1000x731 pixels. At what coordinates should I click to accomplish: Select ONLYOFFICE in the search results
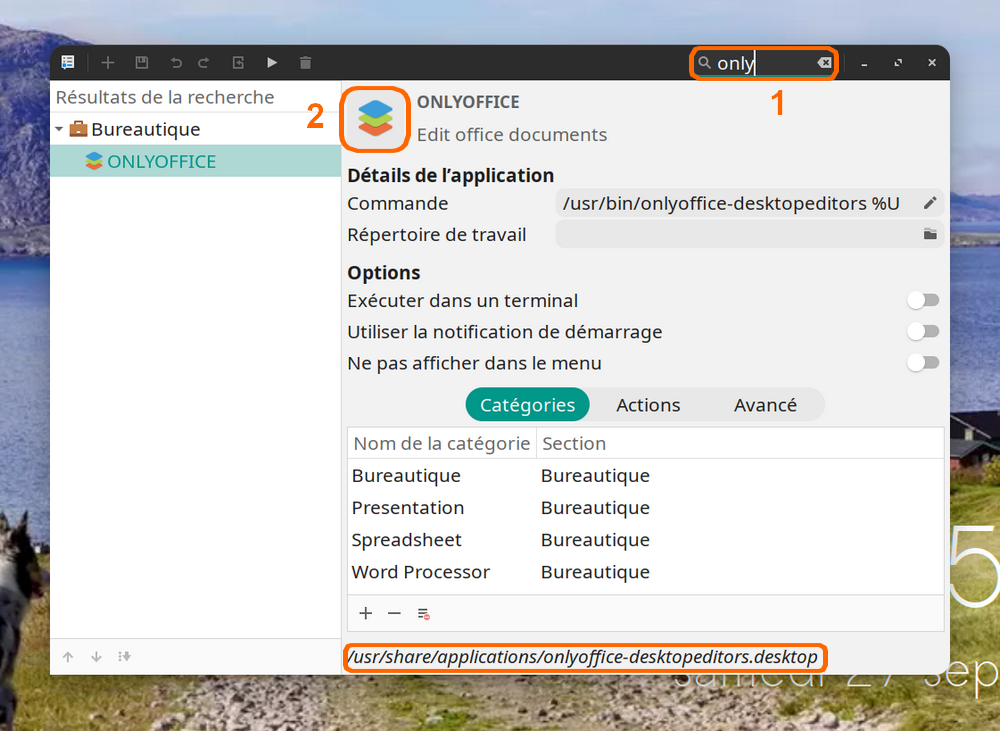(x=161, y=161)
